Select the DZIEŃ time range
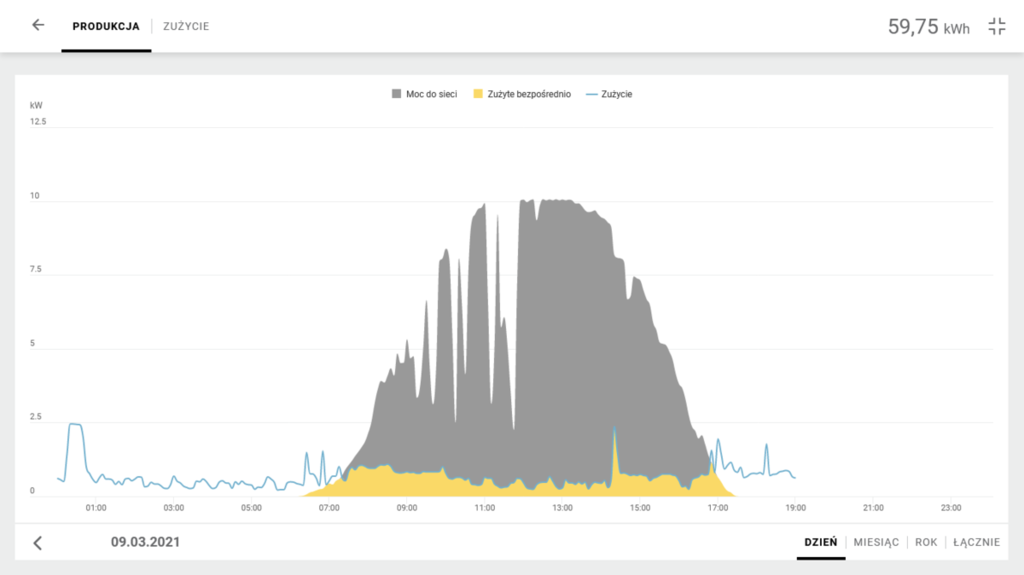Image resolution: width=1024 pixels, height=575 pixels. (820, 542)
